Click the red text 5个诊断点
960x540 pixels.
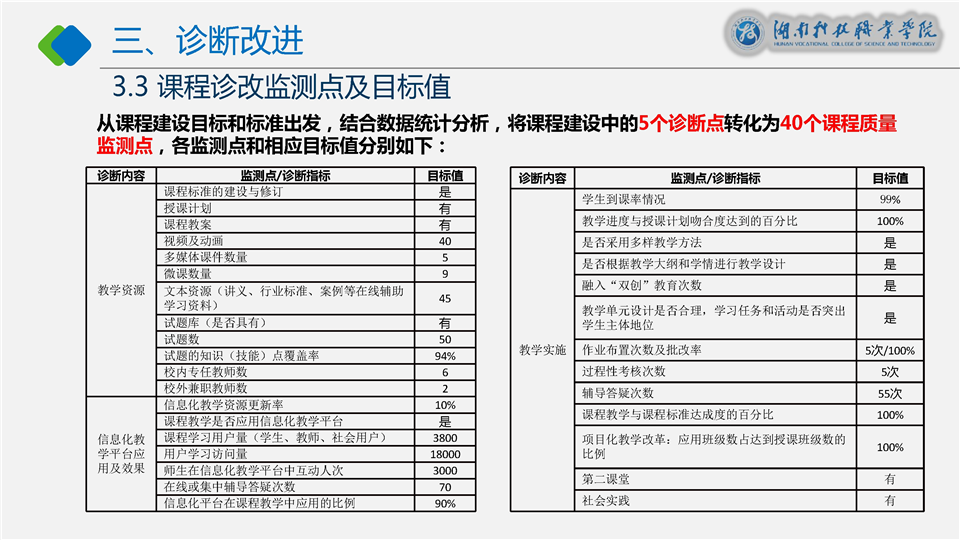(x=680, y=124)
